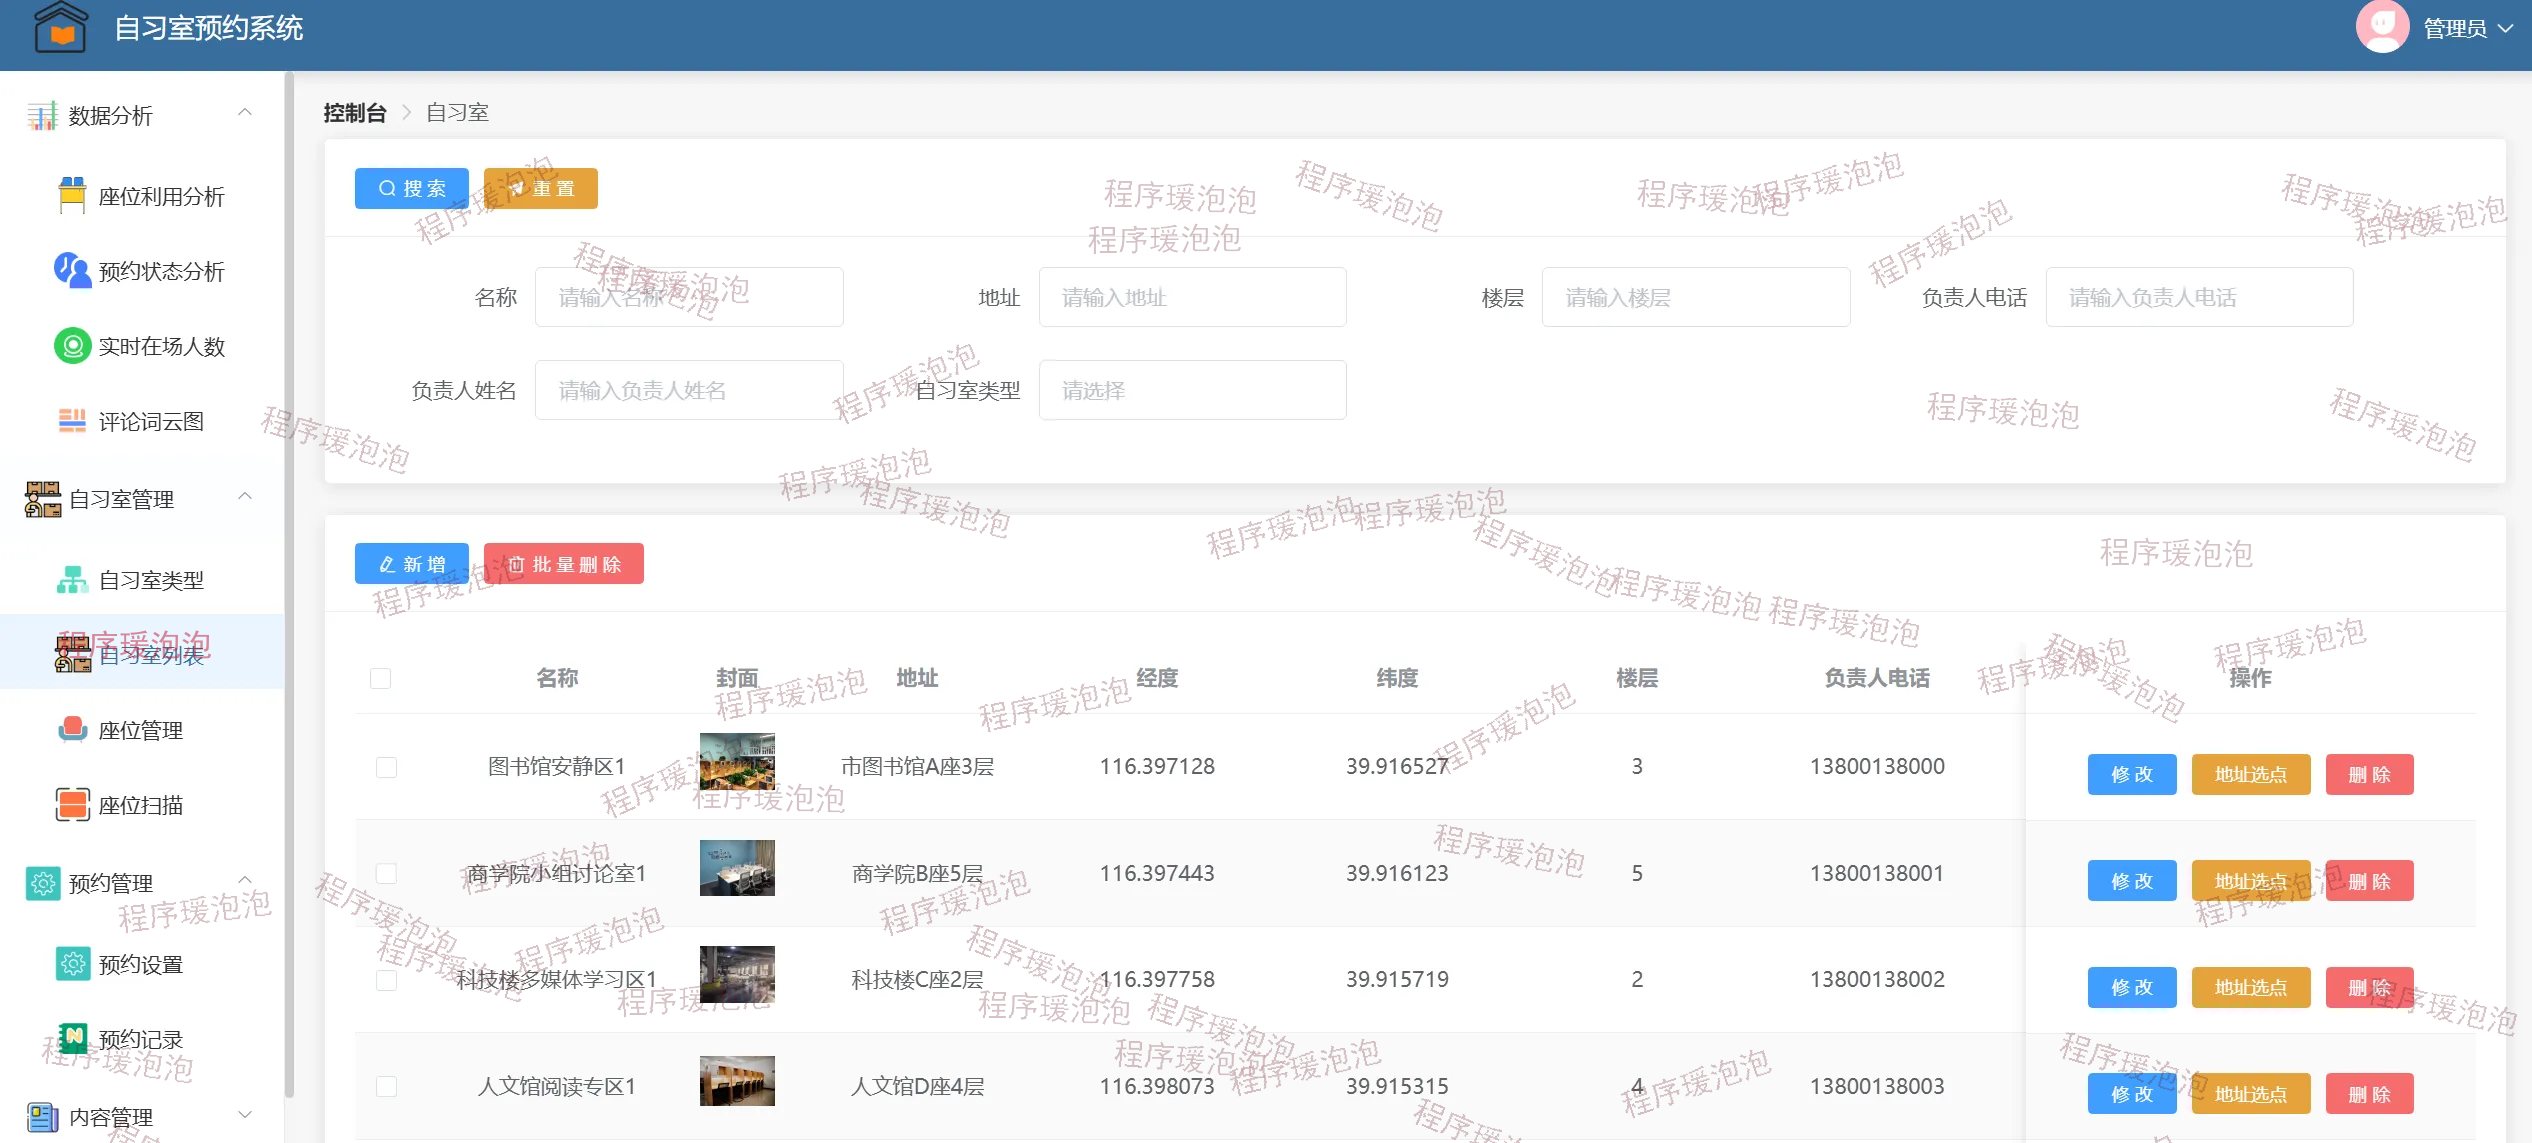
Task: Click 控制台 in the breadcrumb
Action: coord(354,113)
